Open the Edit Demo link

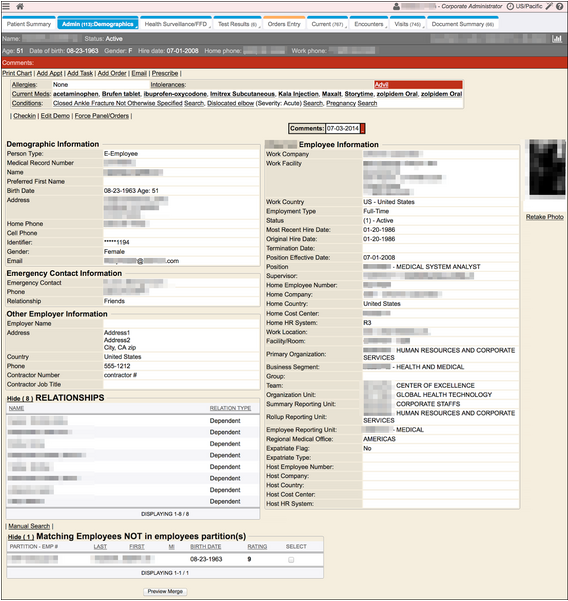[x=55, y=116]
